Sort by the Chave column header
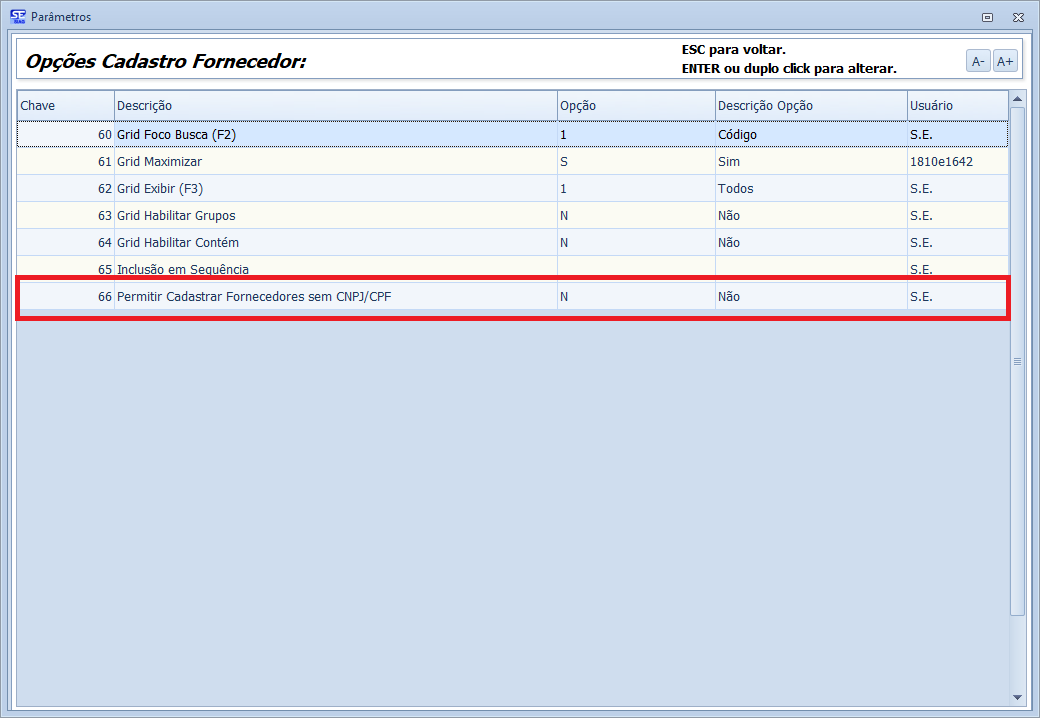This screenshot has height=718, width=1040. (65, 106)
